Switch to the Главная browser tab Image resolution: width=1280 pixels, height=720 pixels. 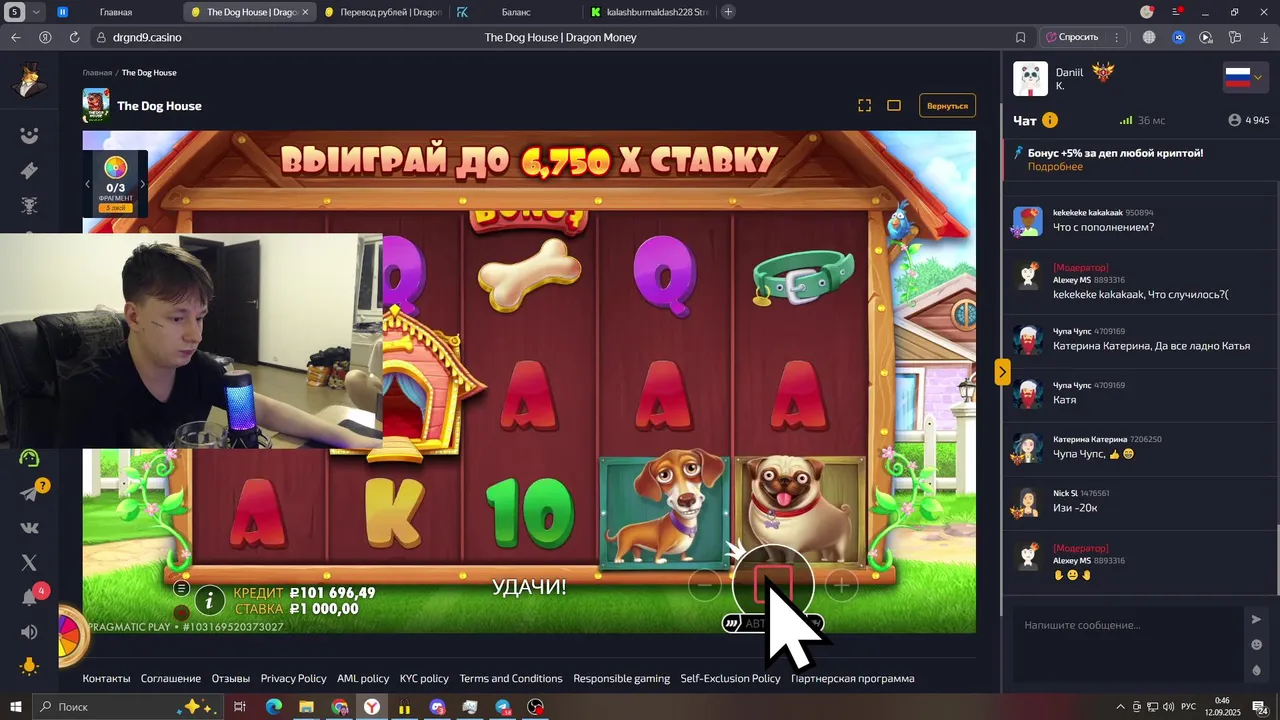click(x=115, y=12)
